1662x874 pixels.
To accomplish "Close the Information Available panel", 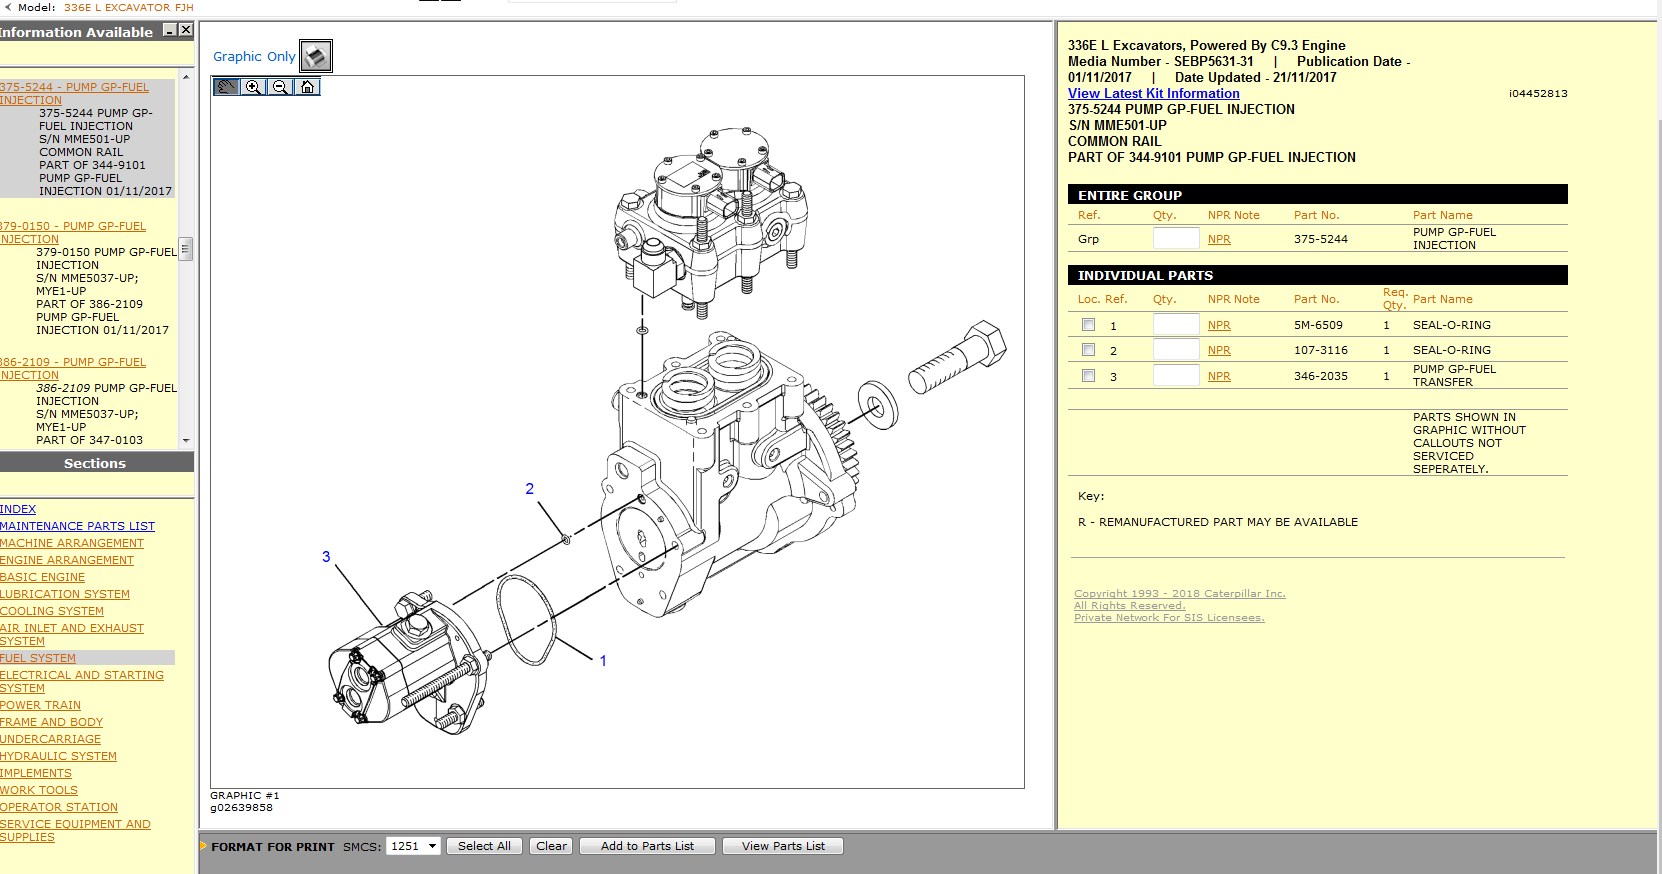I will click(x=186, y=31).
